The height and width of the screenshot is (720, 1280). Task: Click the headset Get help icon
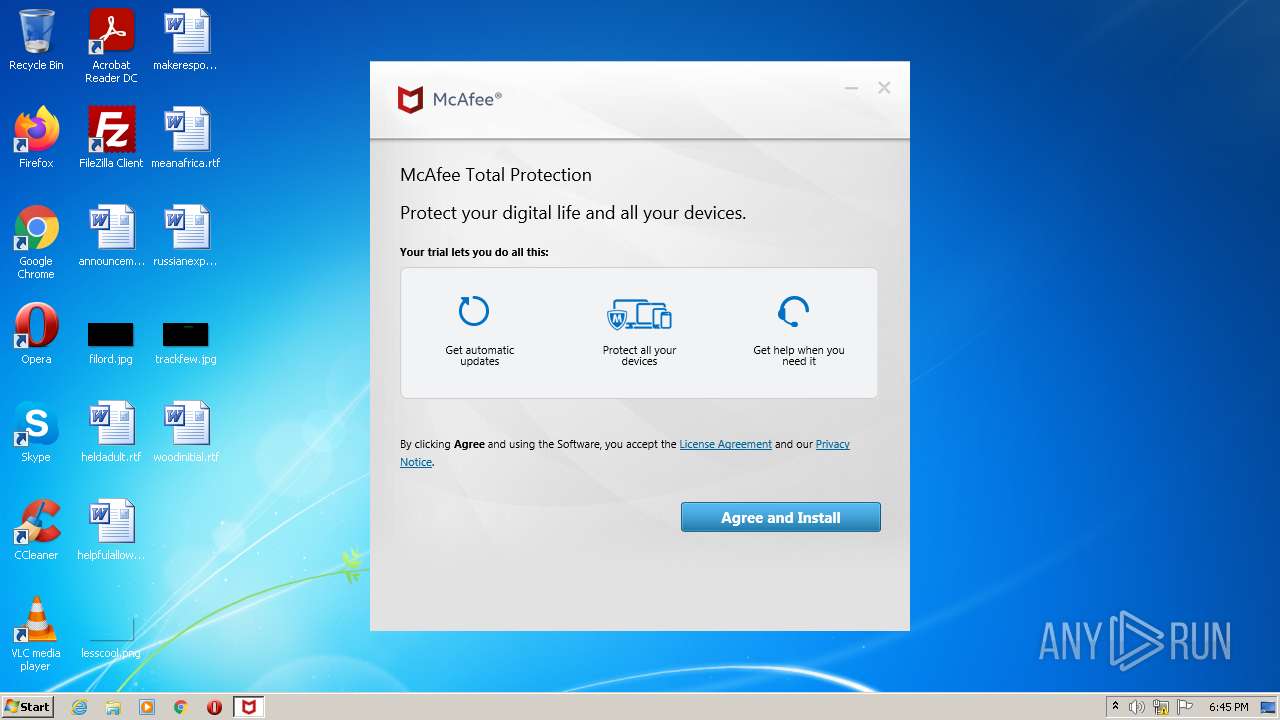793,311
